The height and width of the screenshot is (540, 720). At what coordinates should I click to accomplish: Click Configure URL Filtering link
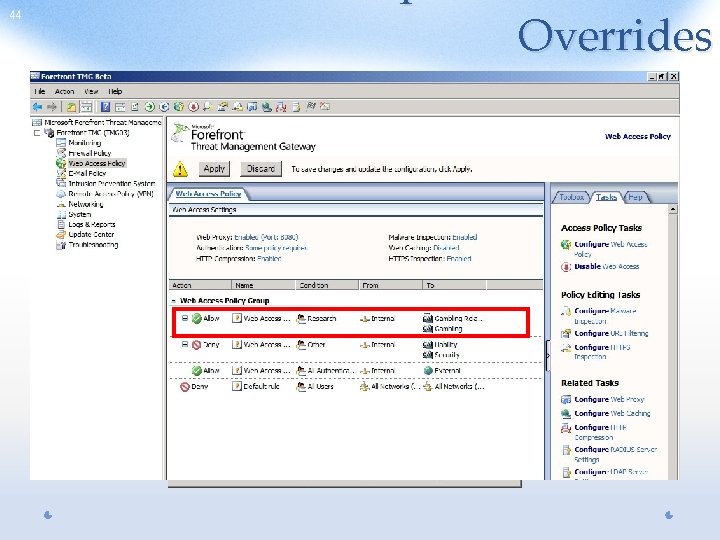tap(611, 333)
